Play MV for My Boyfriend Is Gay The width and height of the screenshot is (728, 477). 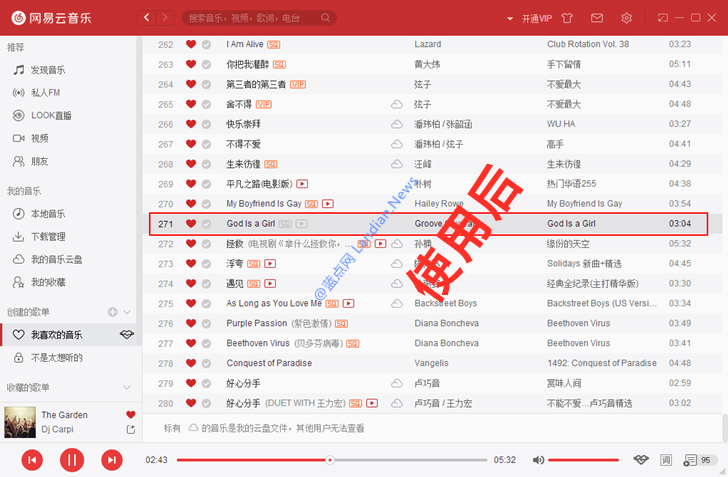[x=328, y=204]
